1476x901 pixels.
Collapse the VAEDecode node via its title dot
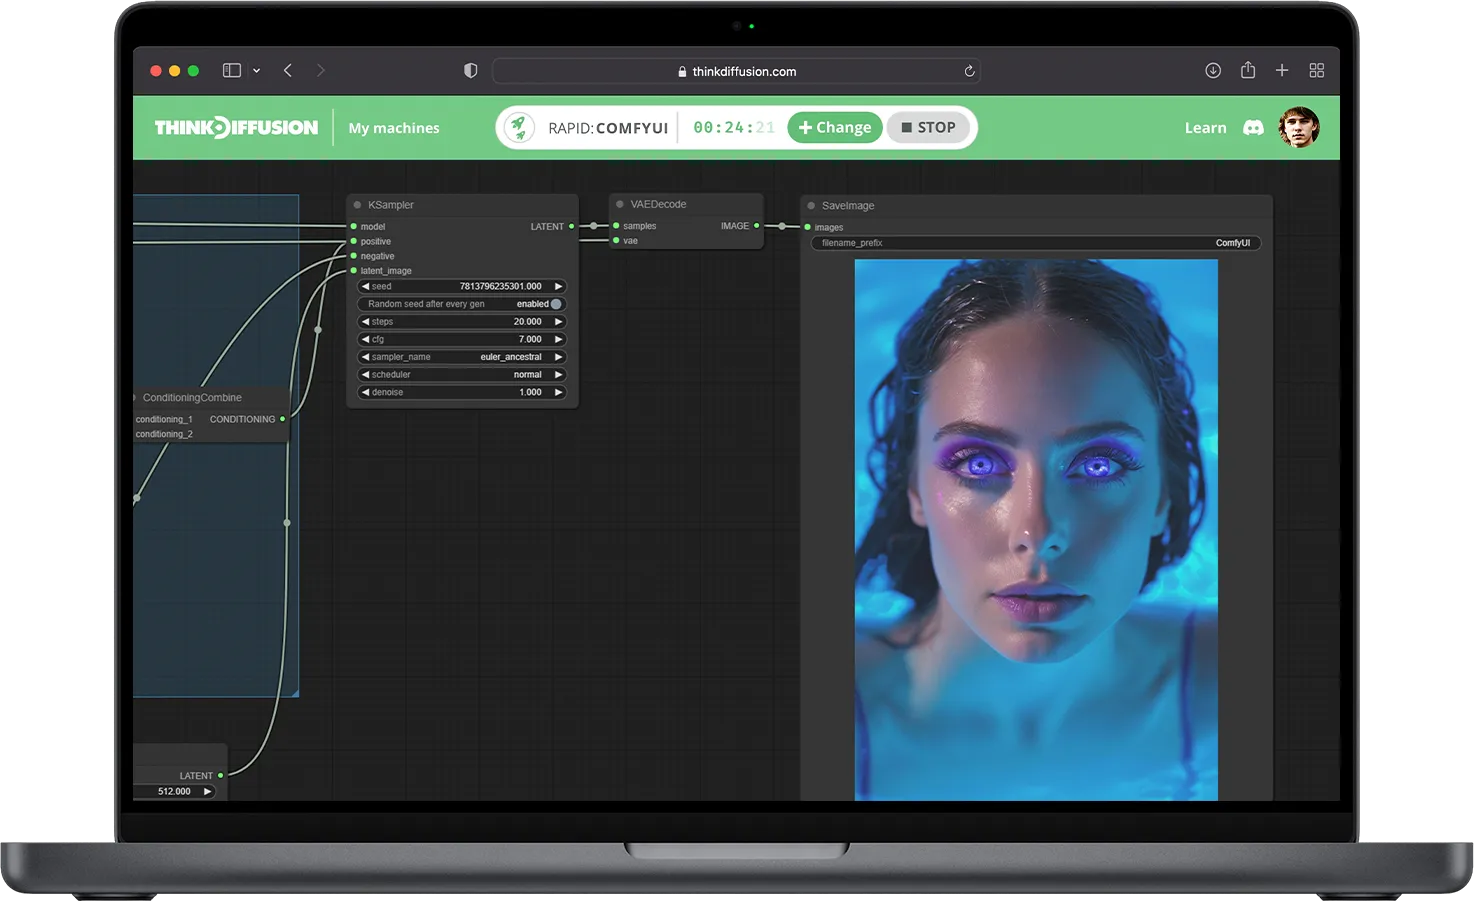620,204
